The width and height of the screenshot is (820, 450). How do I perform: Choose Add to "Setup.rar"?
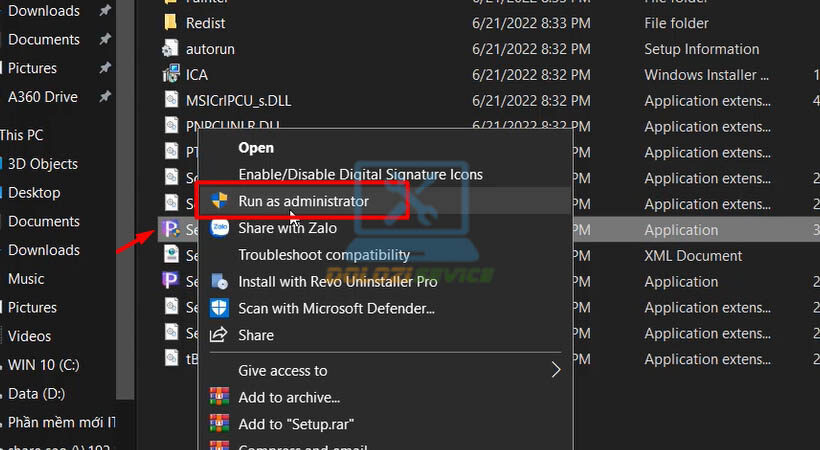pos(296,424)
